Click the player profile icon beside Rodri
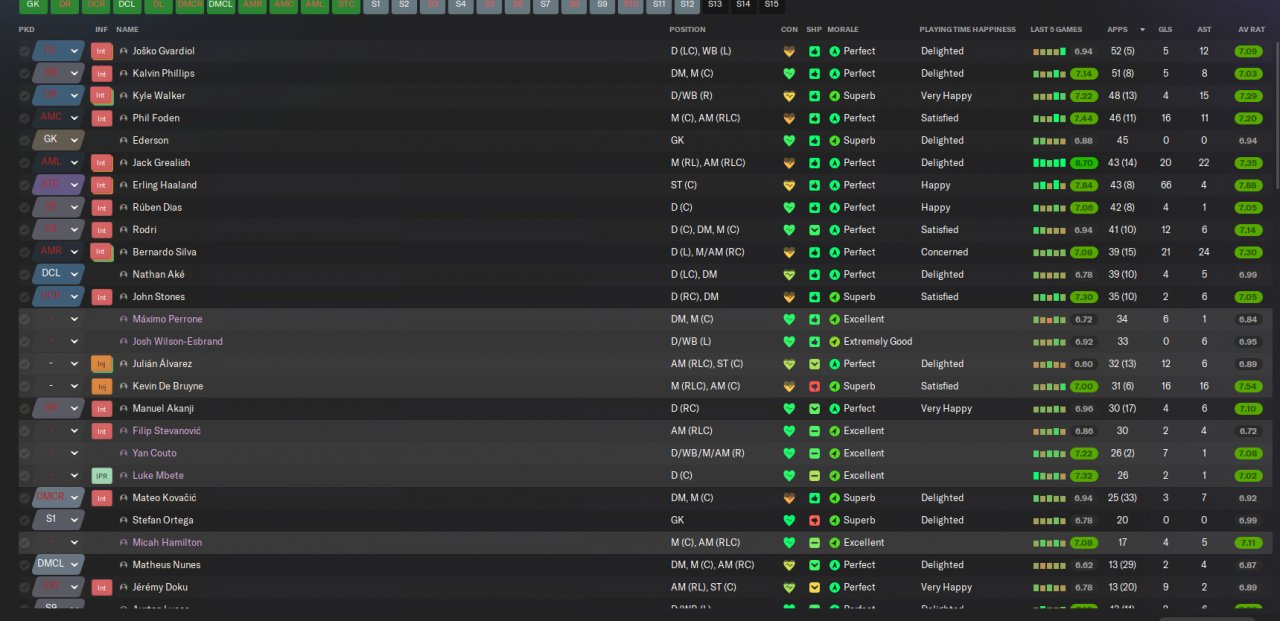This screenshot has height=621, width=1280. pos(124,230)
